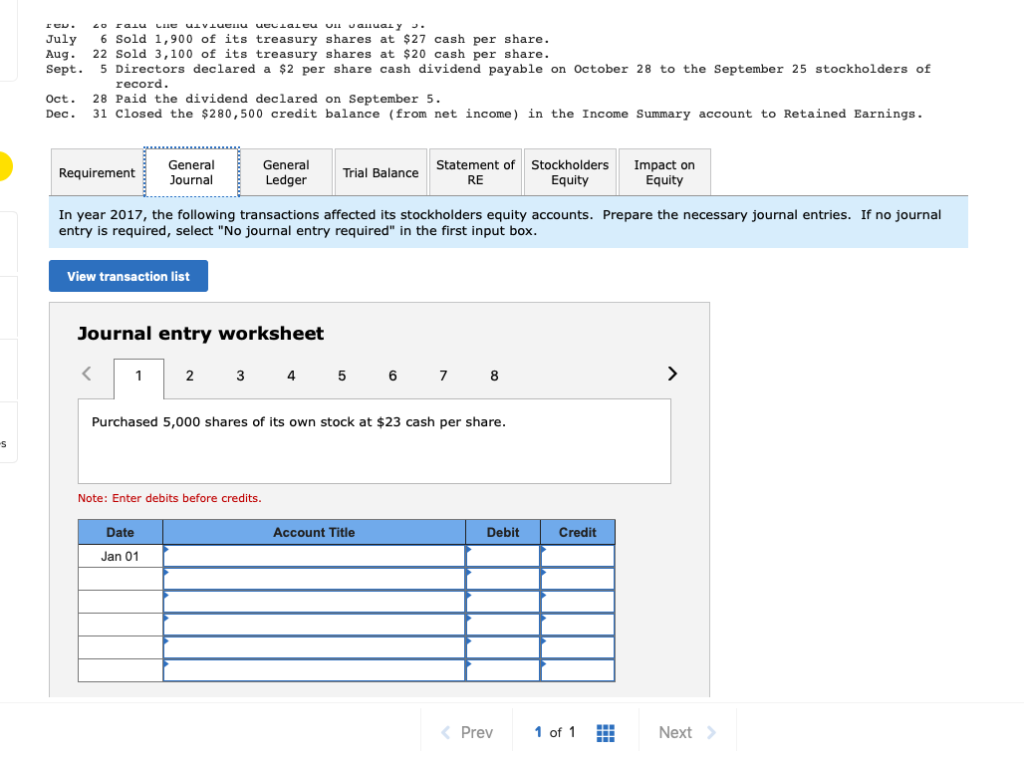Click the Debit field in fifth row
Screen dimensions: 1024x761
pyautogui.click(x=503, y=648)
